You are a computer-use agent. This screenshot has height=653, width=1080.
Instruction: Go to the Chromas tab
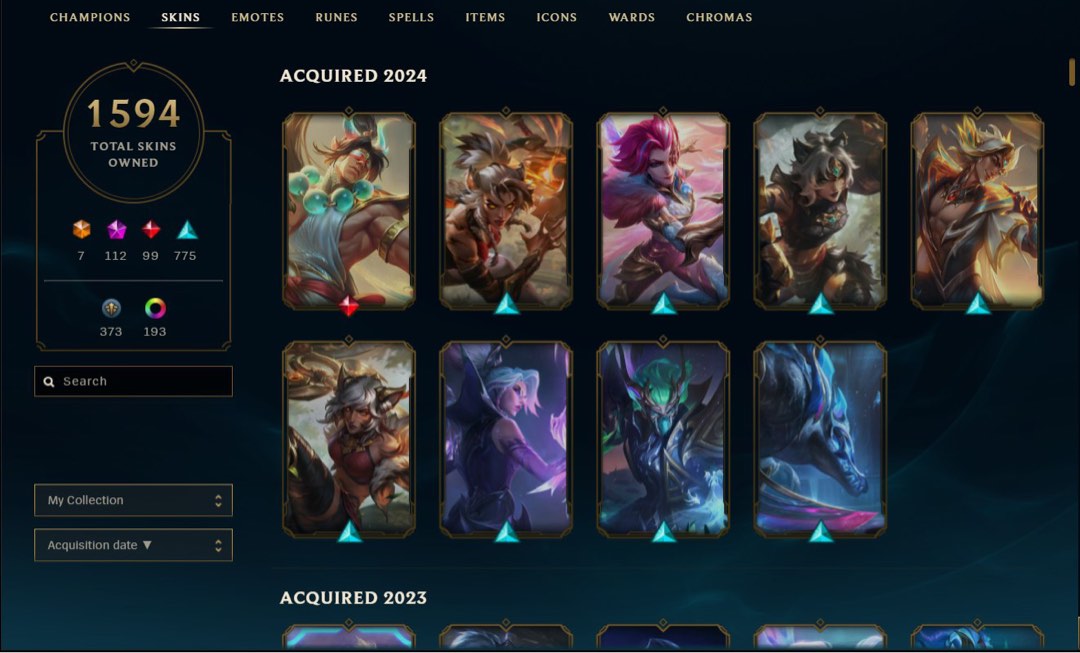pyautogui.click(x=719, y=17)
